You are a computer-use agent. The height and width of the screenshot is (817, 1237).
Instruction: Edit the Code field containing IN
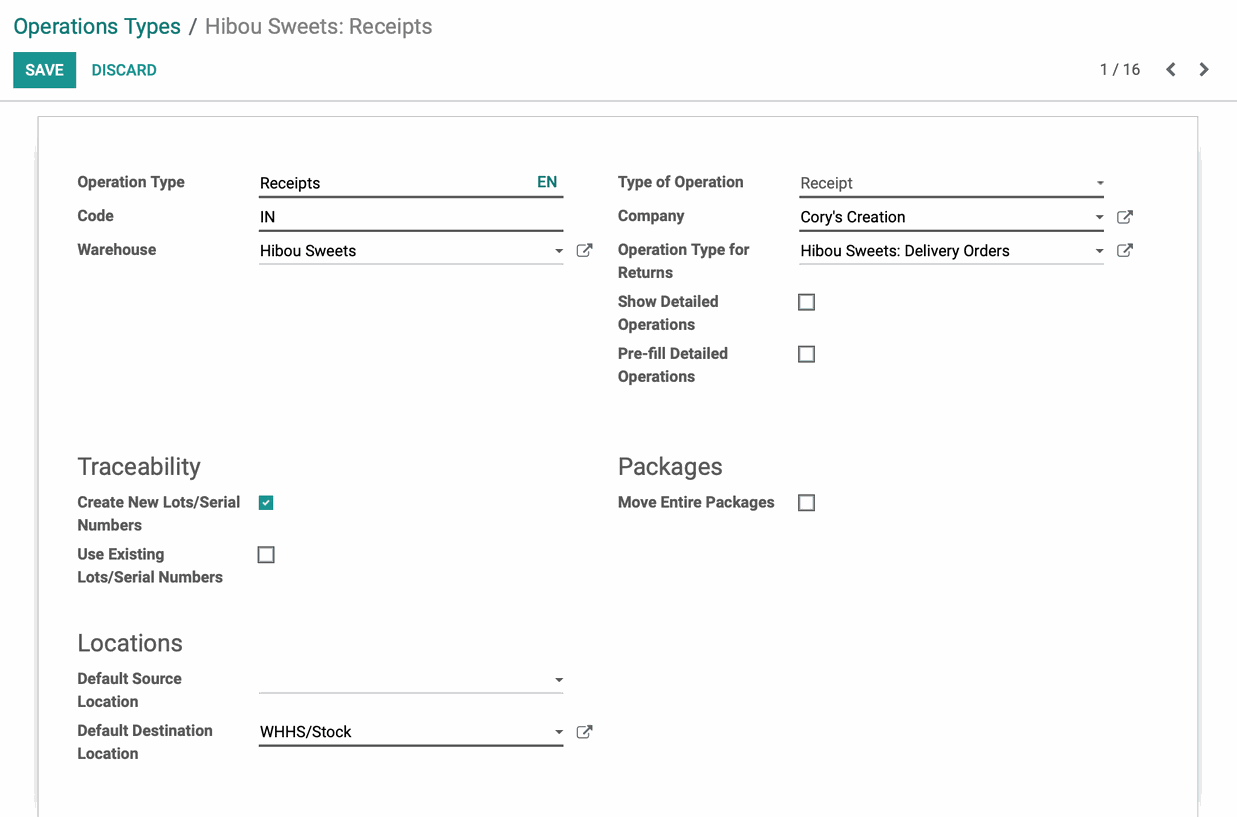click(411, 217)
